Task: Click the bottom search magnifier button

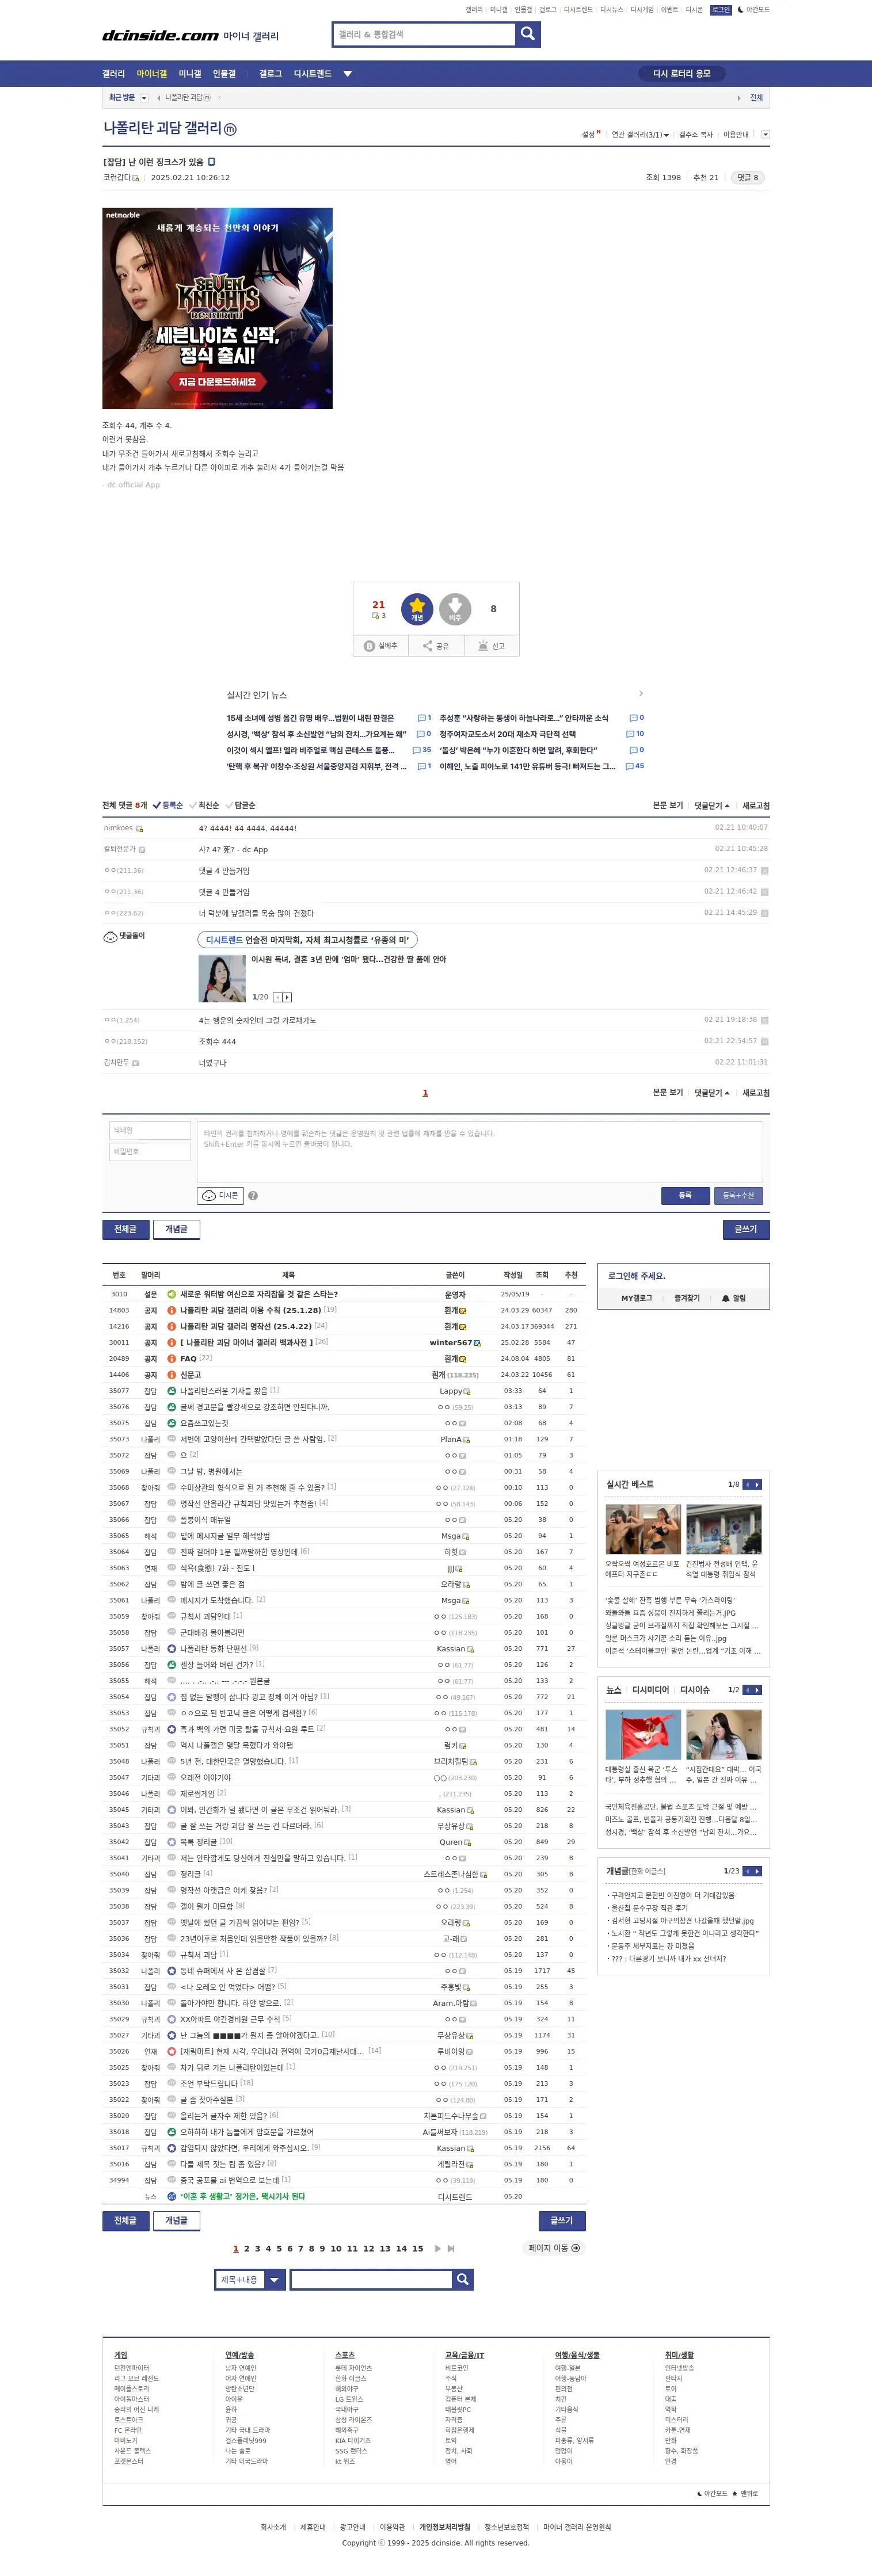Action: [x=462, y=2279]
